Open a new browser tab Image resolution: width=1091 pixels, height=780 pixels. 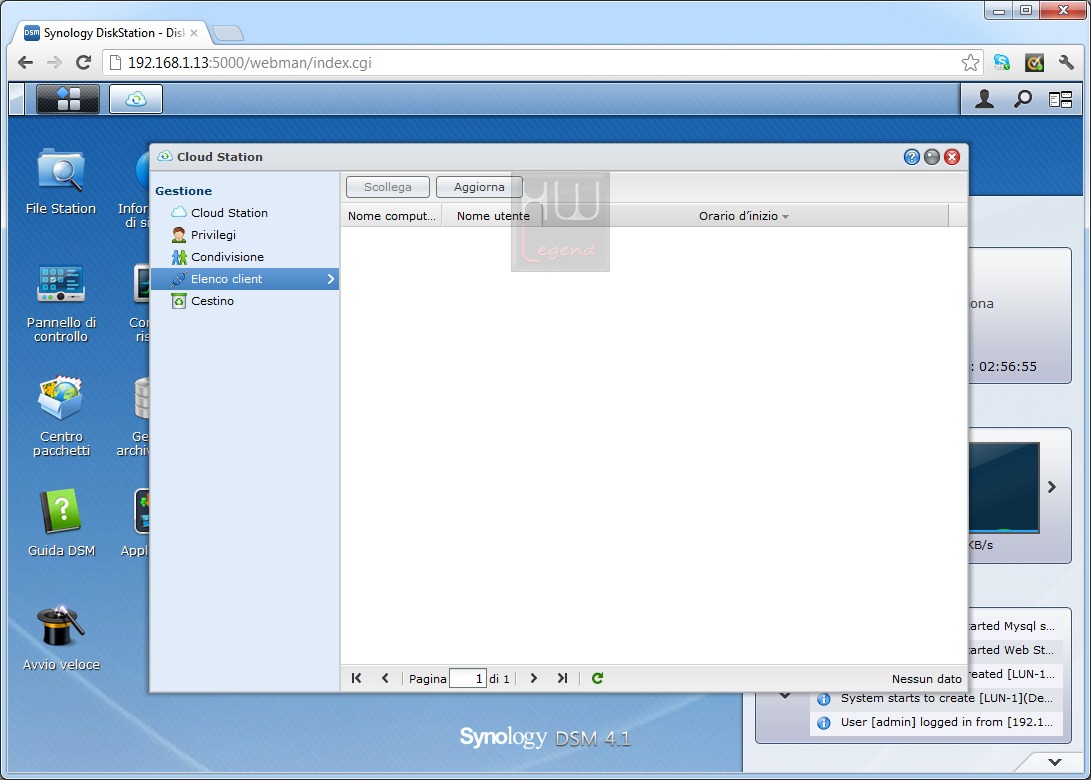(228, 33)
